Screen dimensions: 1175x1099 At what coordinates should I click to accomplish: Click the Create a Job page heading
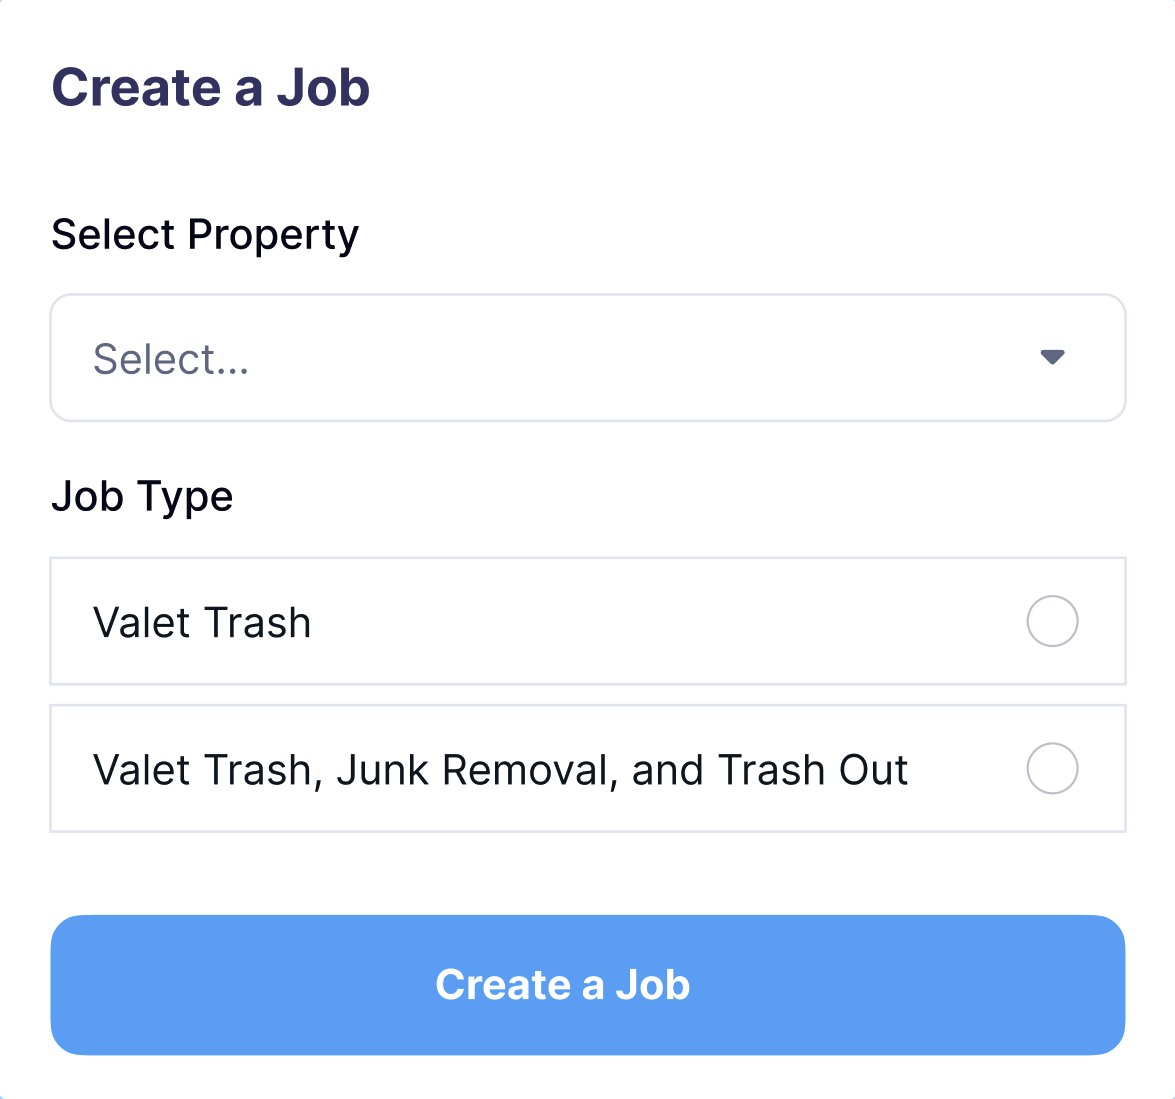point(211,87)
